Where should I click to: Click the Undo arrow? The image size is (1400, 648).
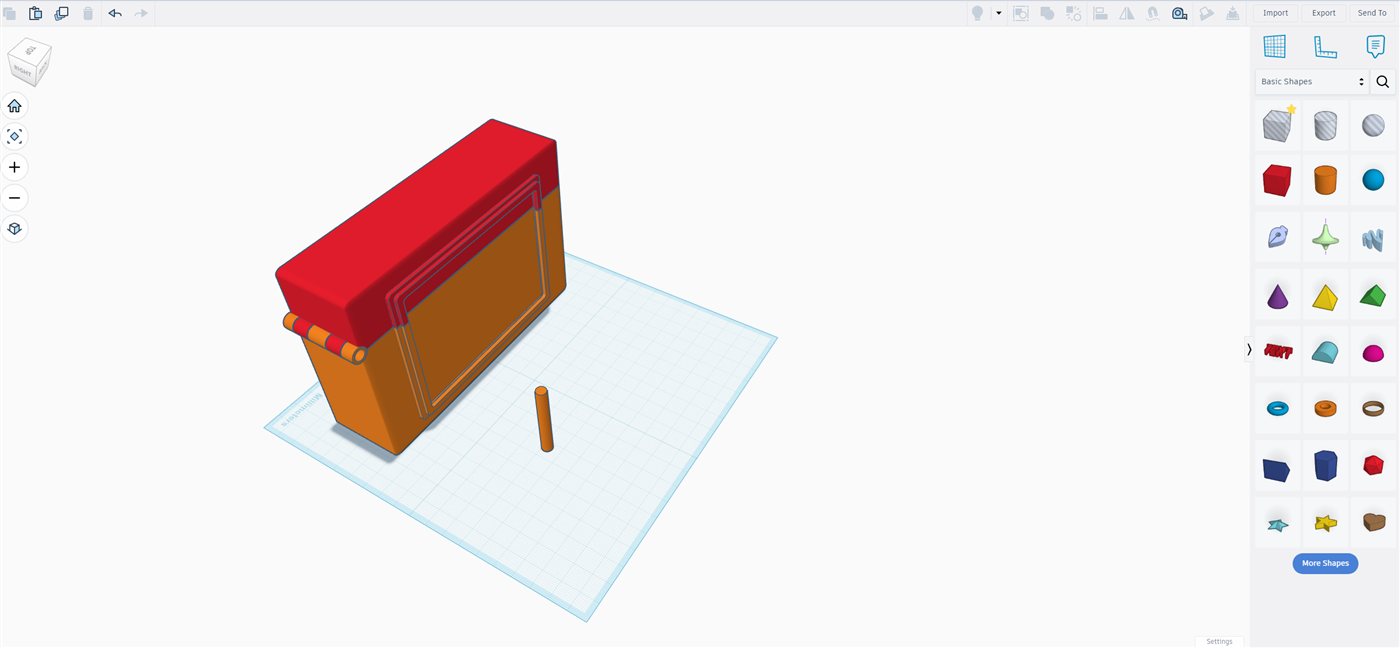tap(115, 13)
